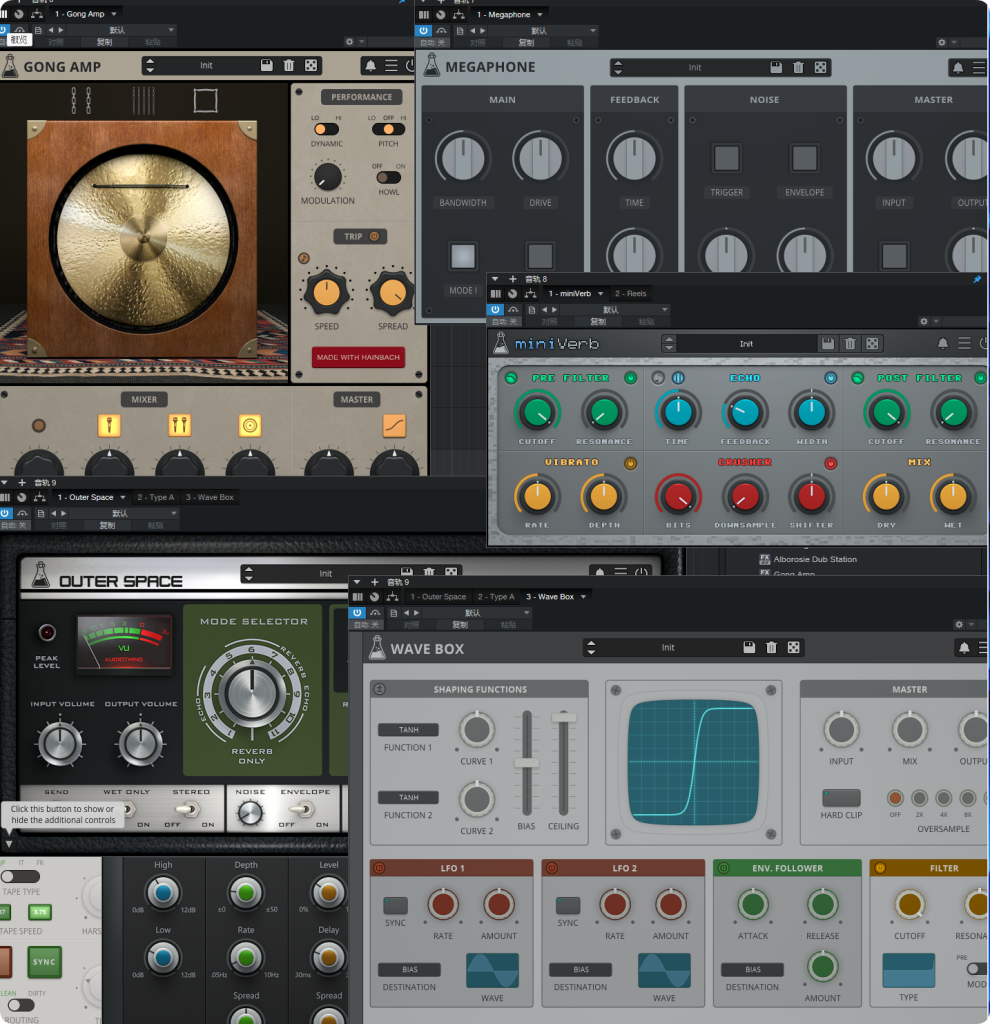Screen dimensions: 990x1024
Task: Delete preset in Gong Amp header
Action: click(x=289, y=65)
